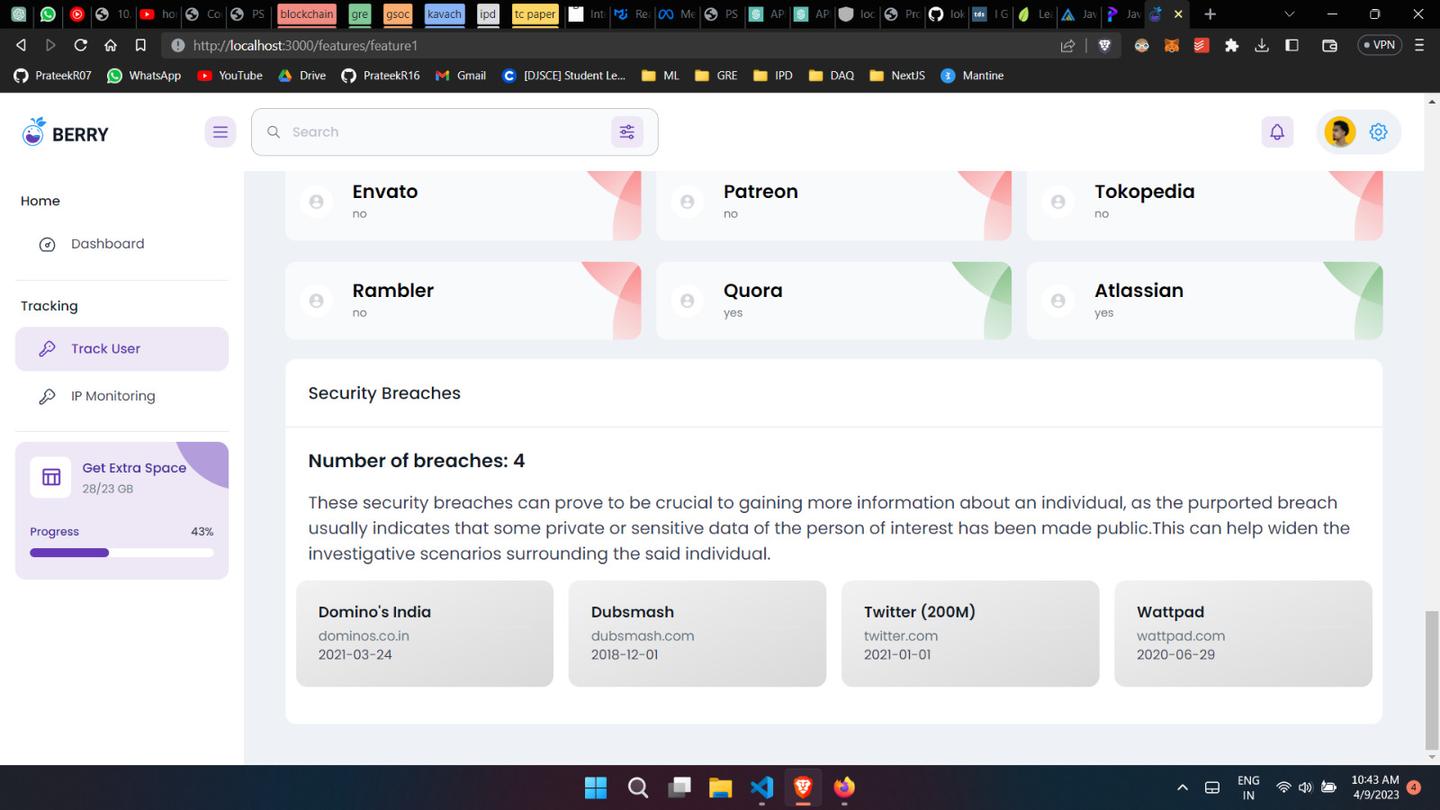
Task: Open the IPD bookmarks folder
Action: point(773,75)
